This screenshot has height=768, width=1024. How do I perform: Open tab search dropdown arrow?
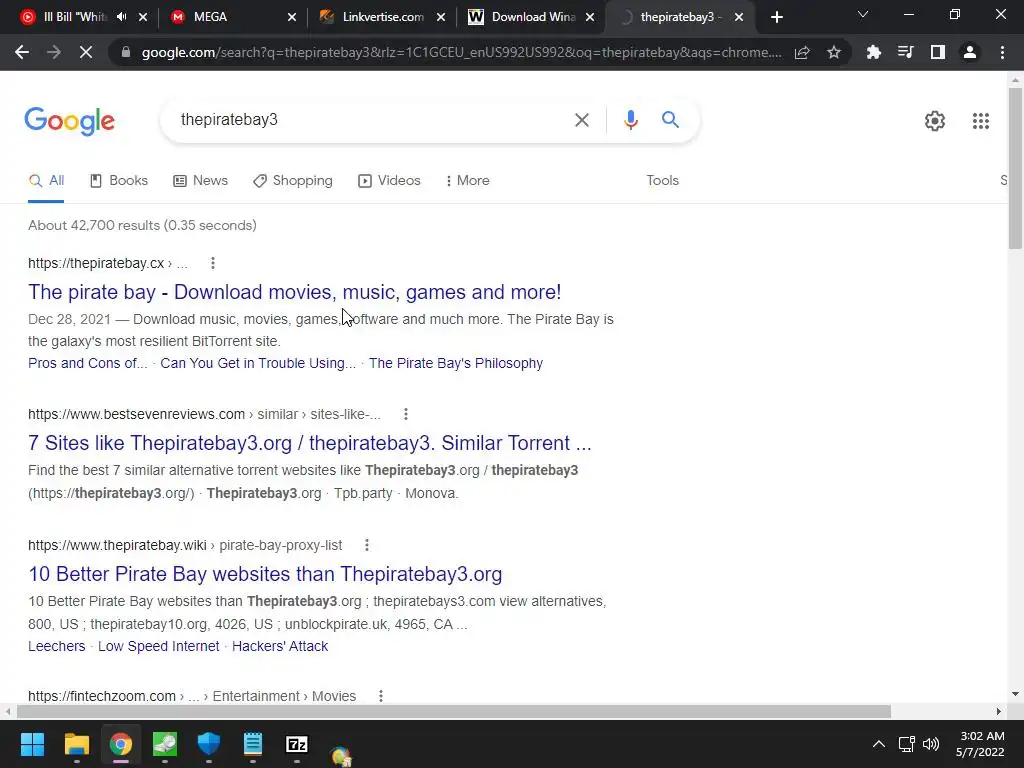tap(862, 14)
